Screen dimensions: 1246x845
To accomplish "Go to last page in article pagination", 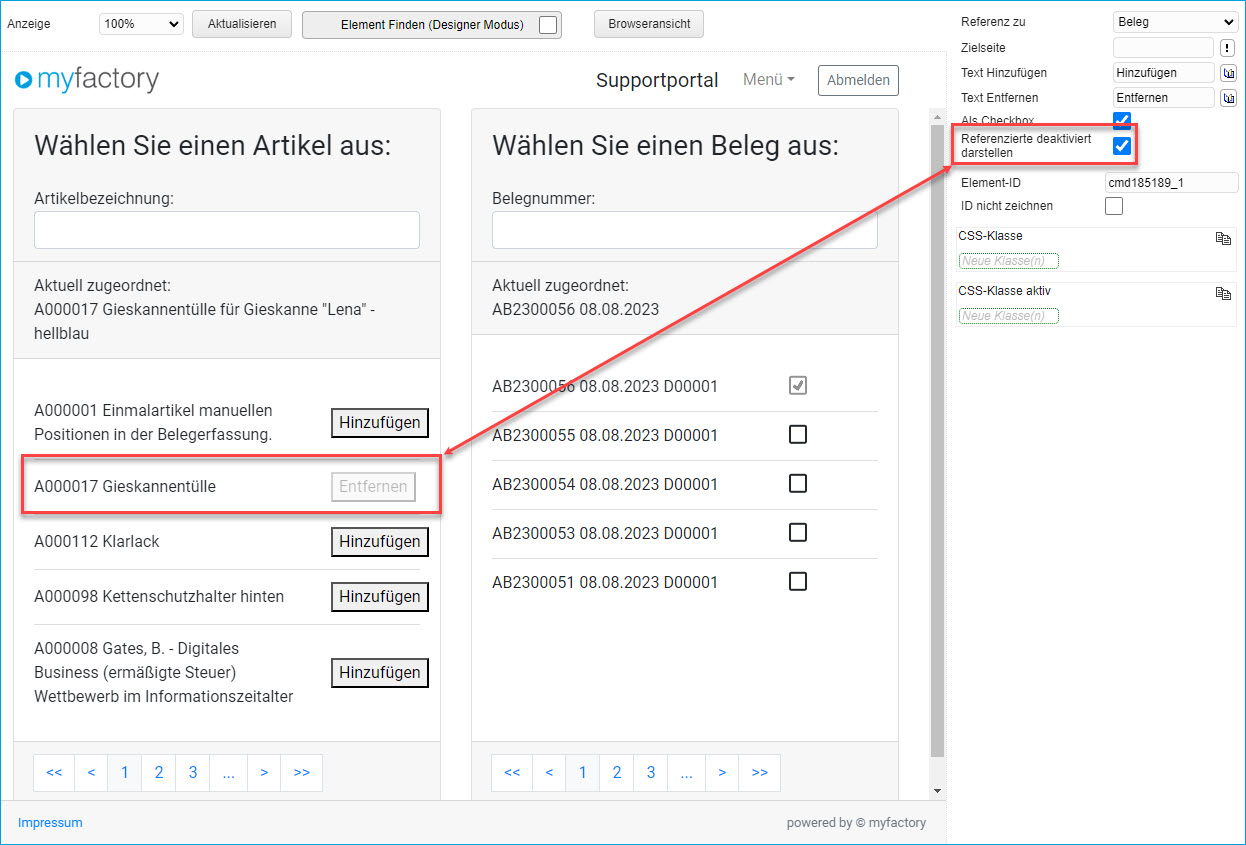I will pyautogui.click(x=301, y=773).
